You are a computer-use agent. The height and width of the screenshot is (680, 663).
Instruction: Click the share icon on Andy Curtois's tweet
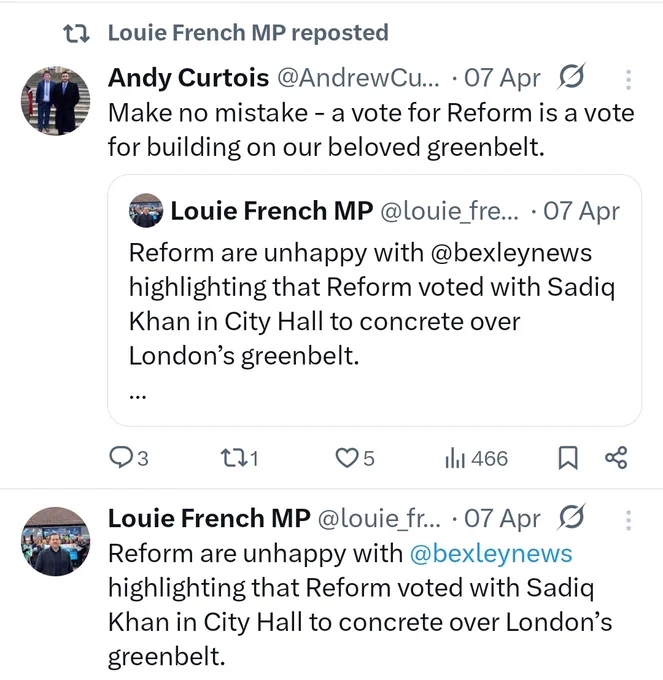(x=616, y=458)
